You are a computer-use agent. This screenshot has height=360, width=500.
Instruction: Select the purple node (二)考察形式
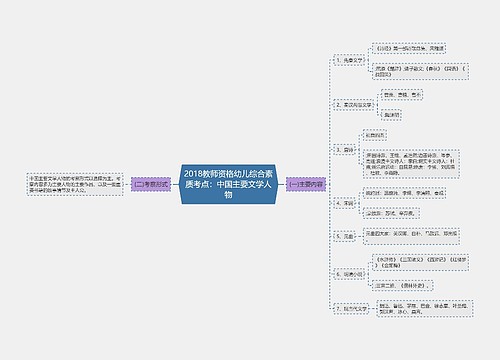pos(151,184)
